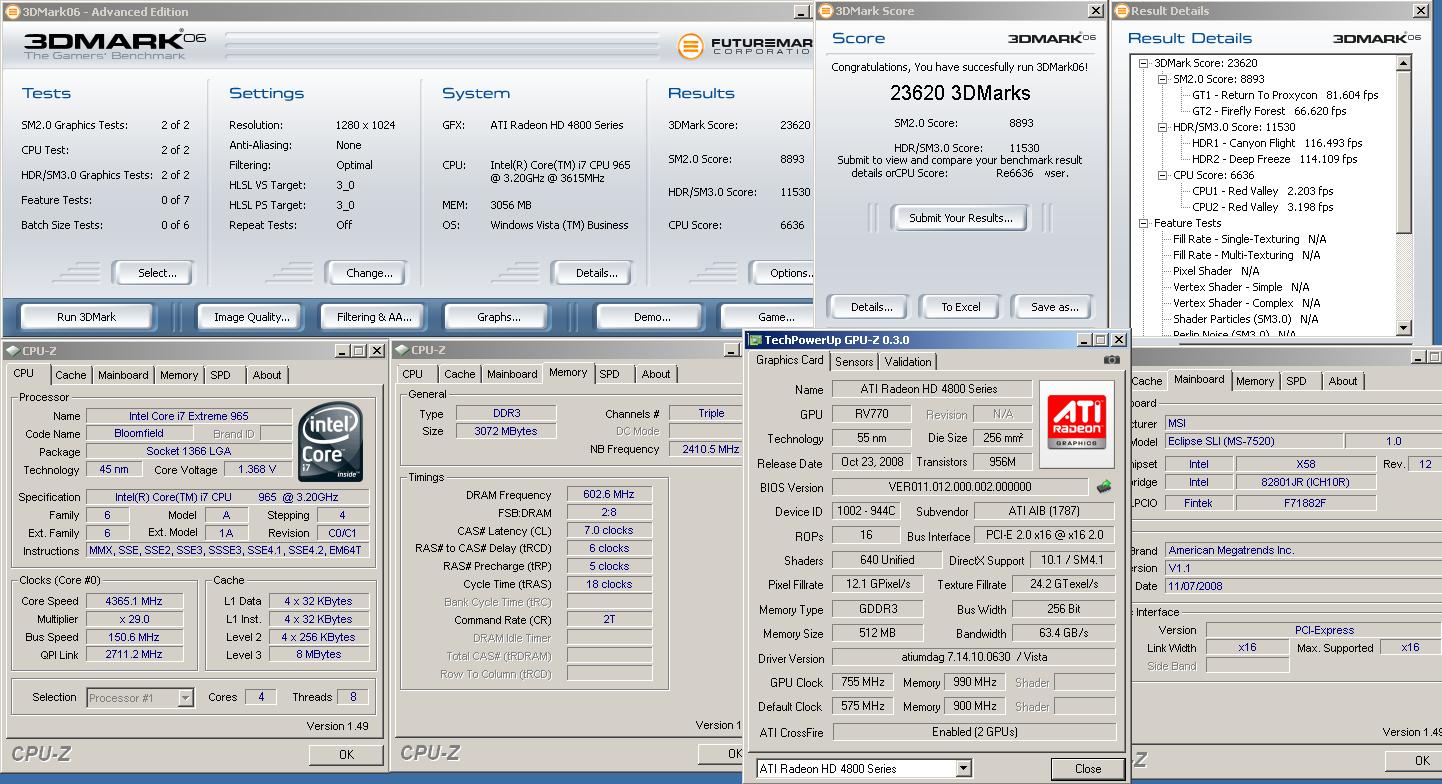Collapse the CPU Score: 6636 node

click(1163, 175)
